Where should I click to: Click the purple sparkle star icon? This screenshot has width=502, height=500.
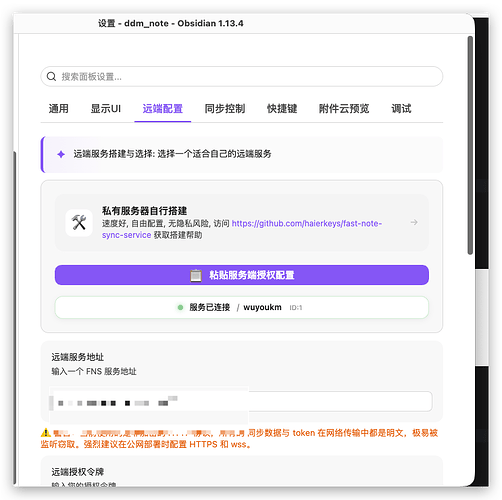(61, 154)
